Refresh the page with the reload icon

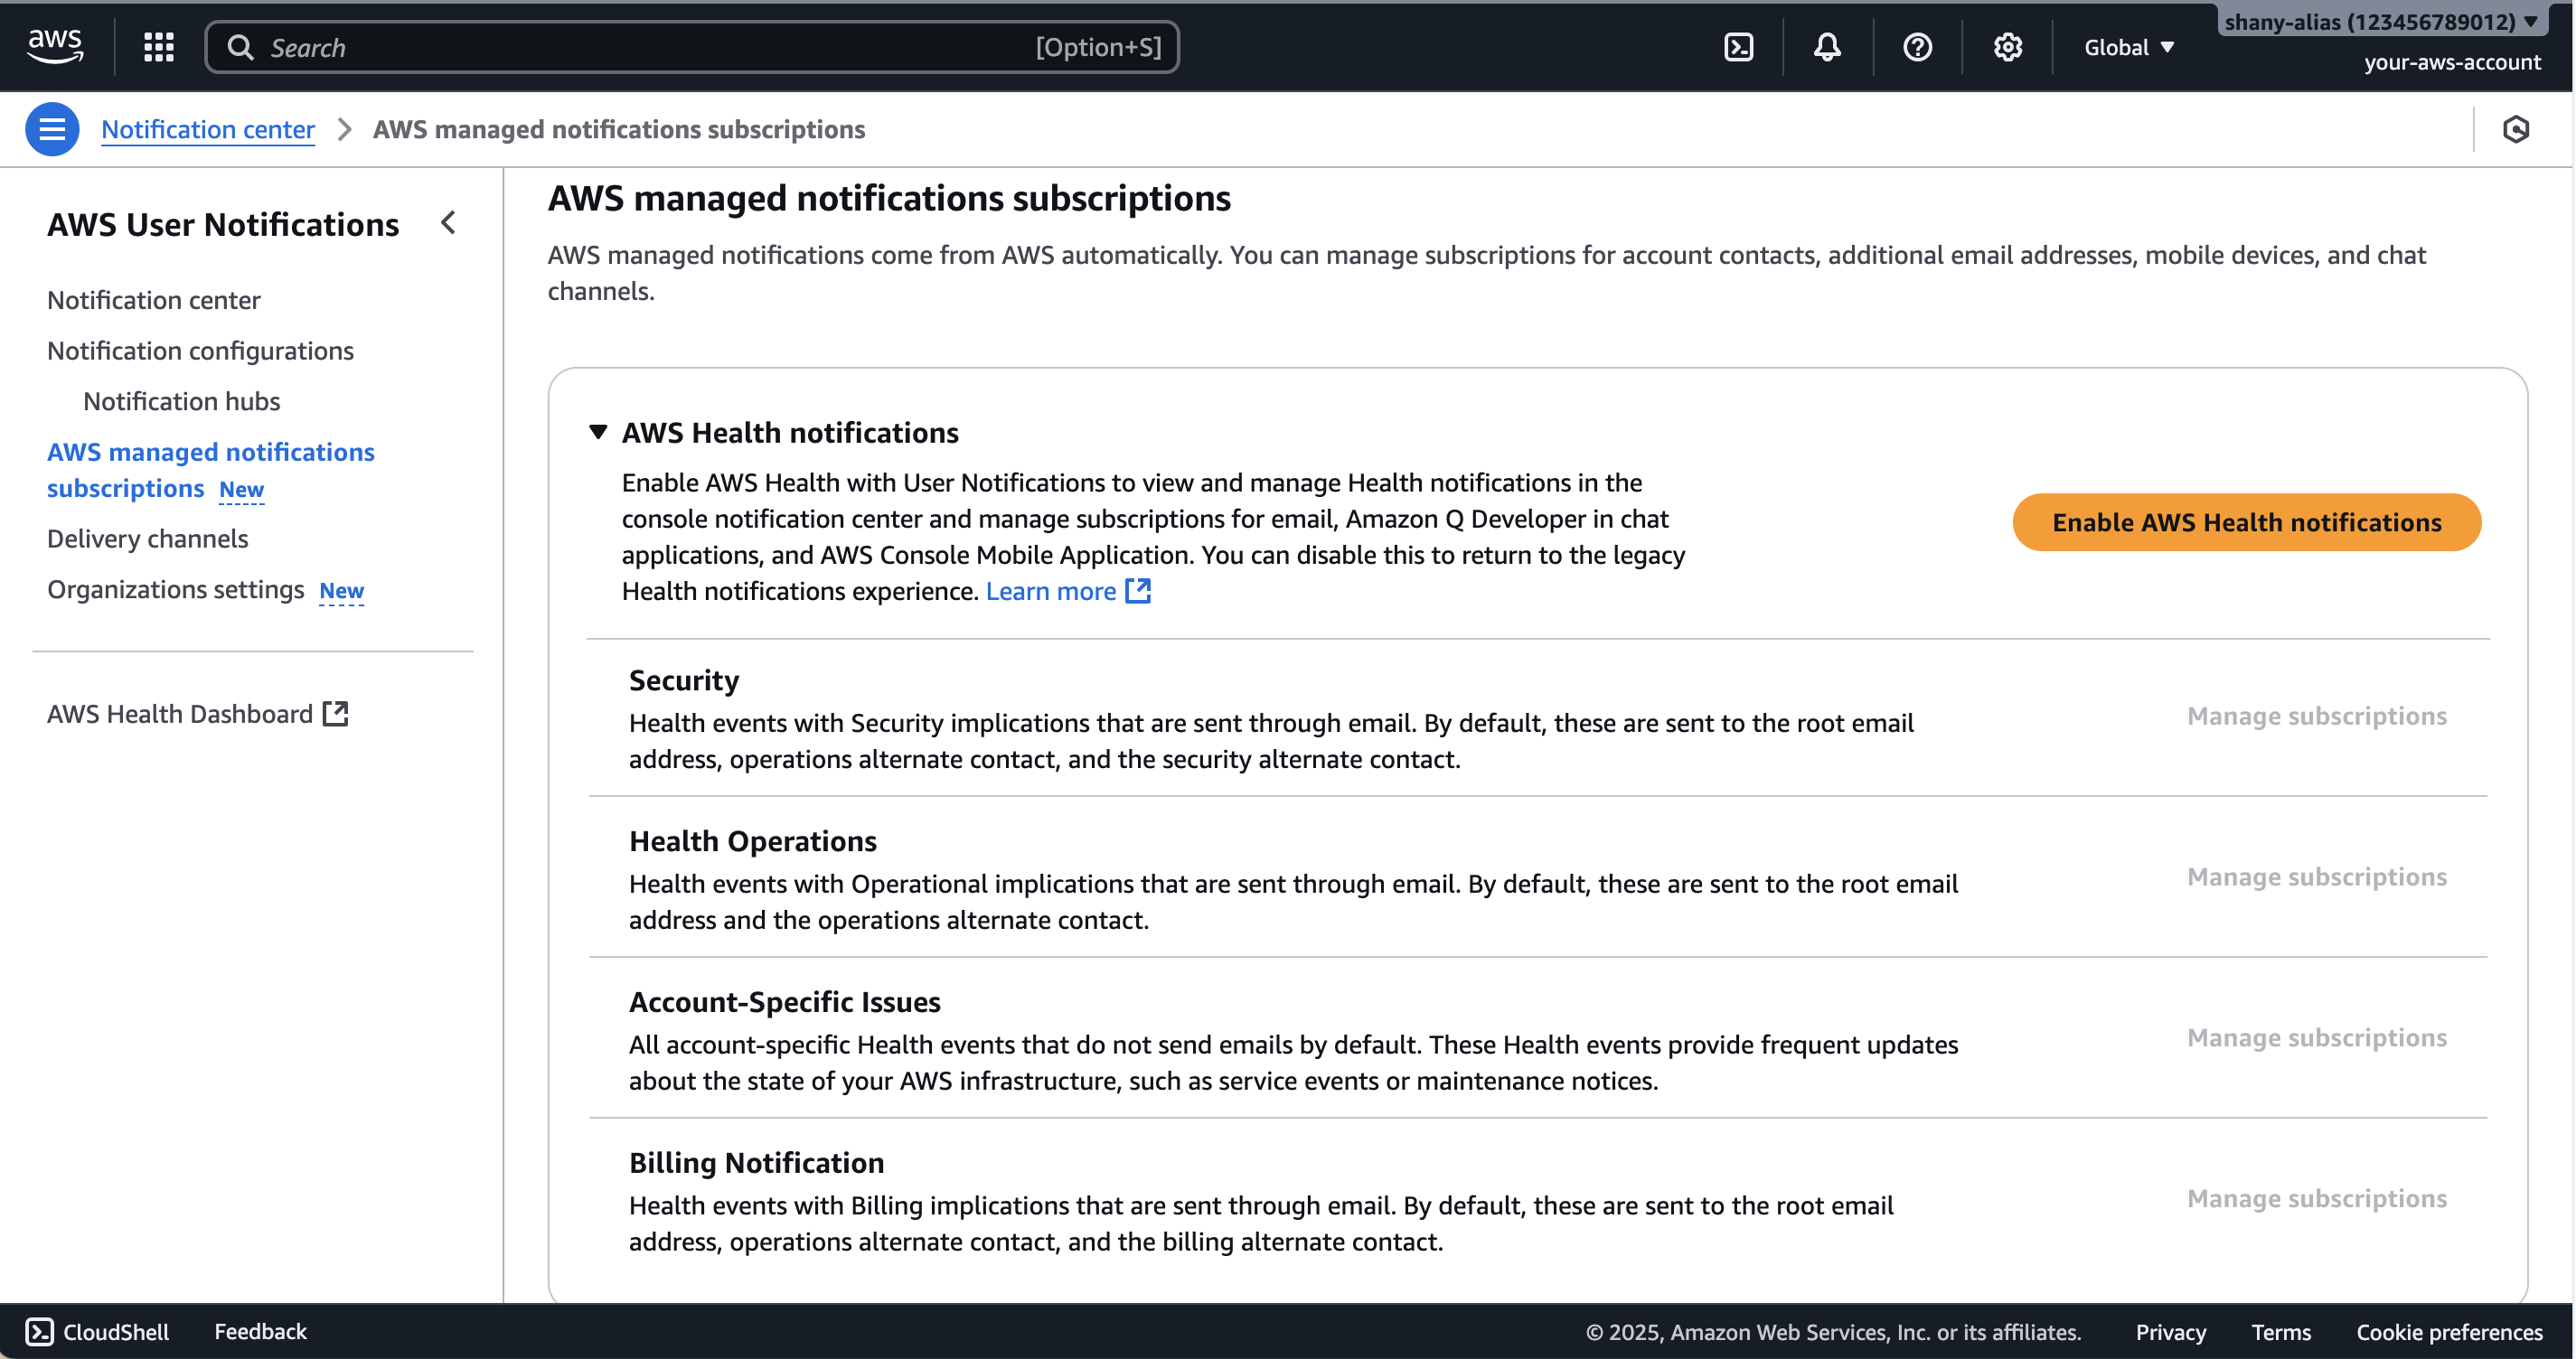coord(2518,129)
